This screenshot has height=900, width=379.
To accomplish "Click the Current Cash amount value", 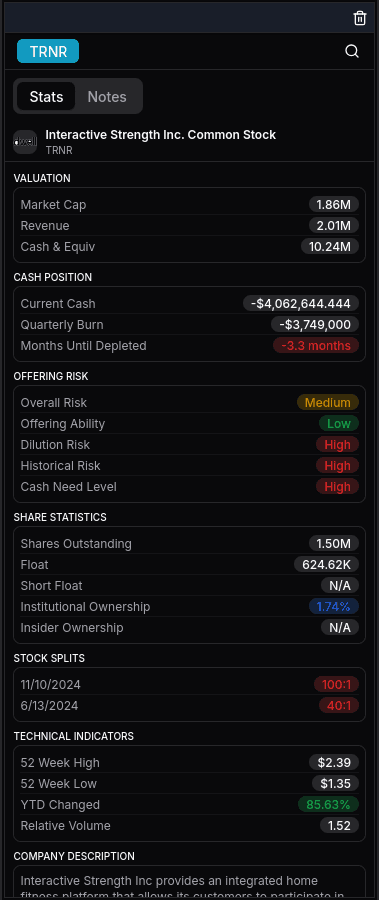I will coord(301,303).
